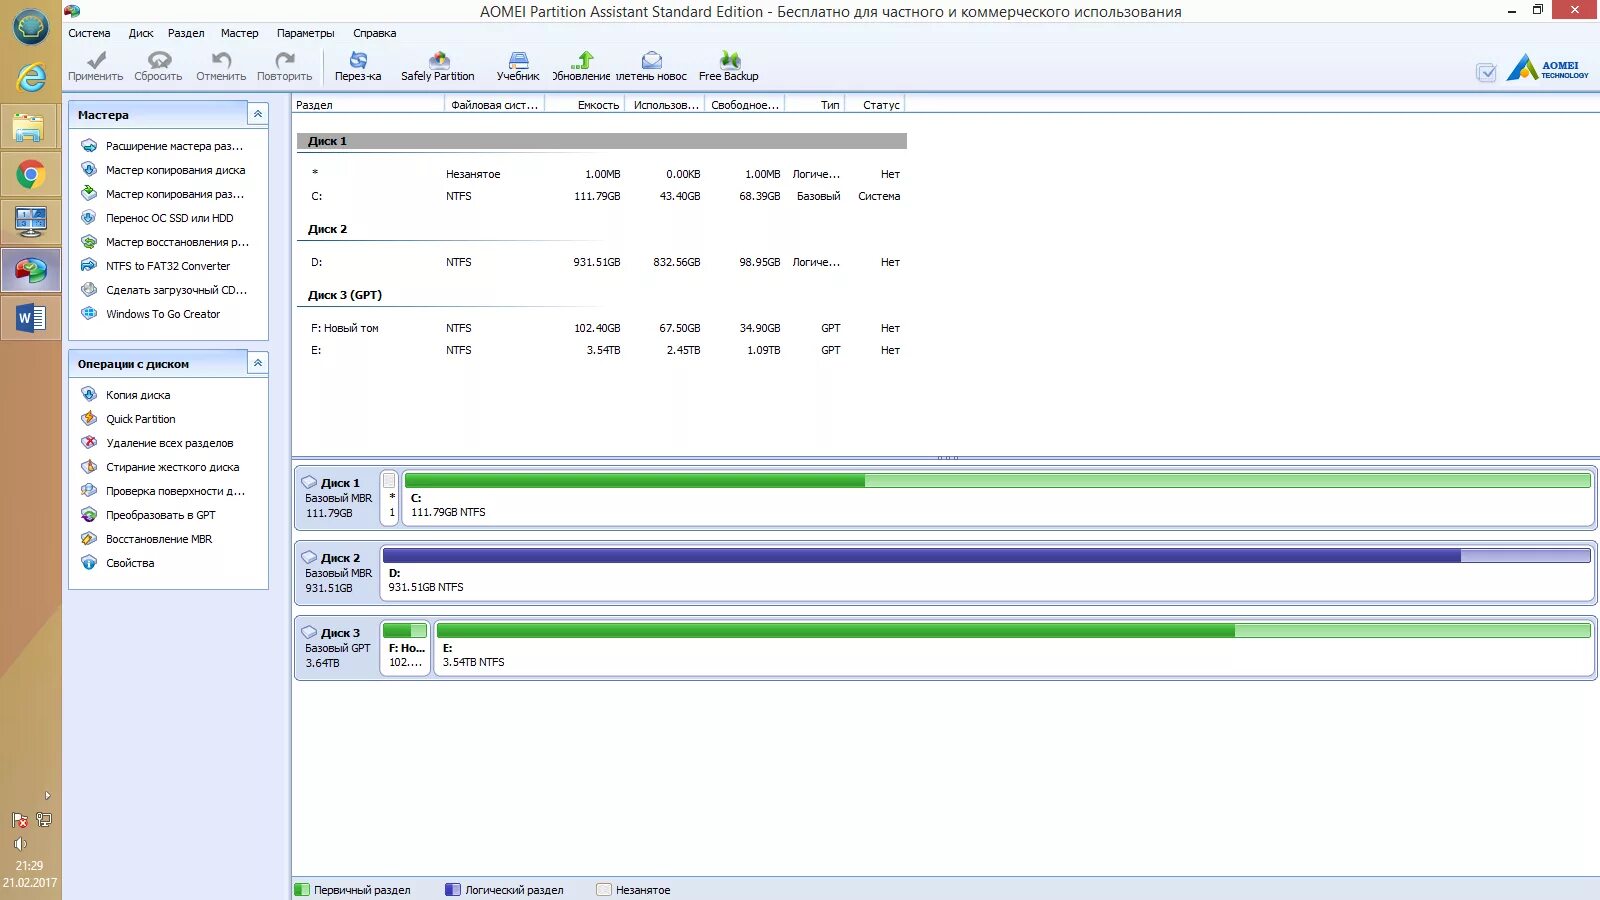Click the checkmark icon beside AOMEI logo
This screenshot has height=900, width=1600.
tap(1486, 72)
